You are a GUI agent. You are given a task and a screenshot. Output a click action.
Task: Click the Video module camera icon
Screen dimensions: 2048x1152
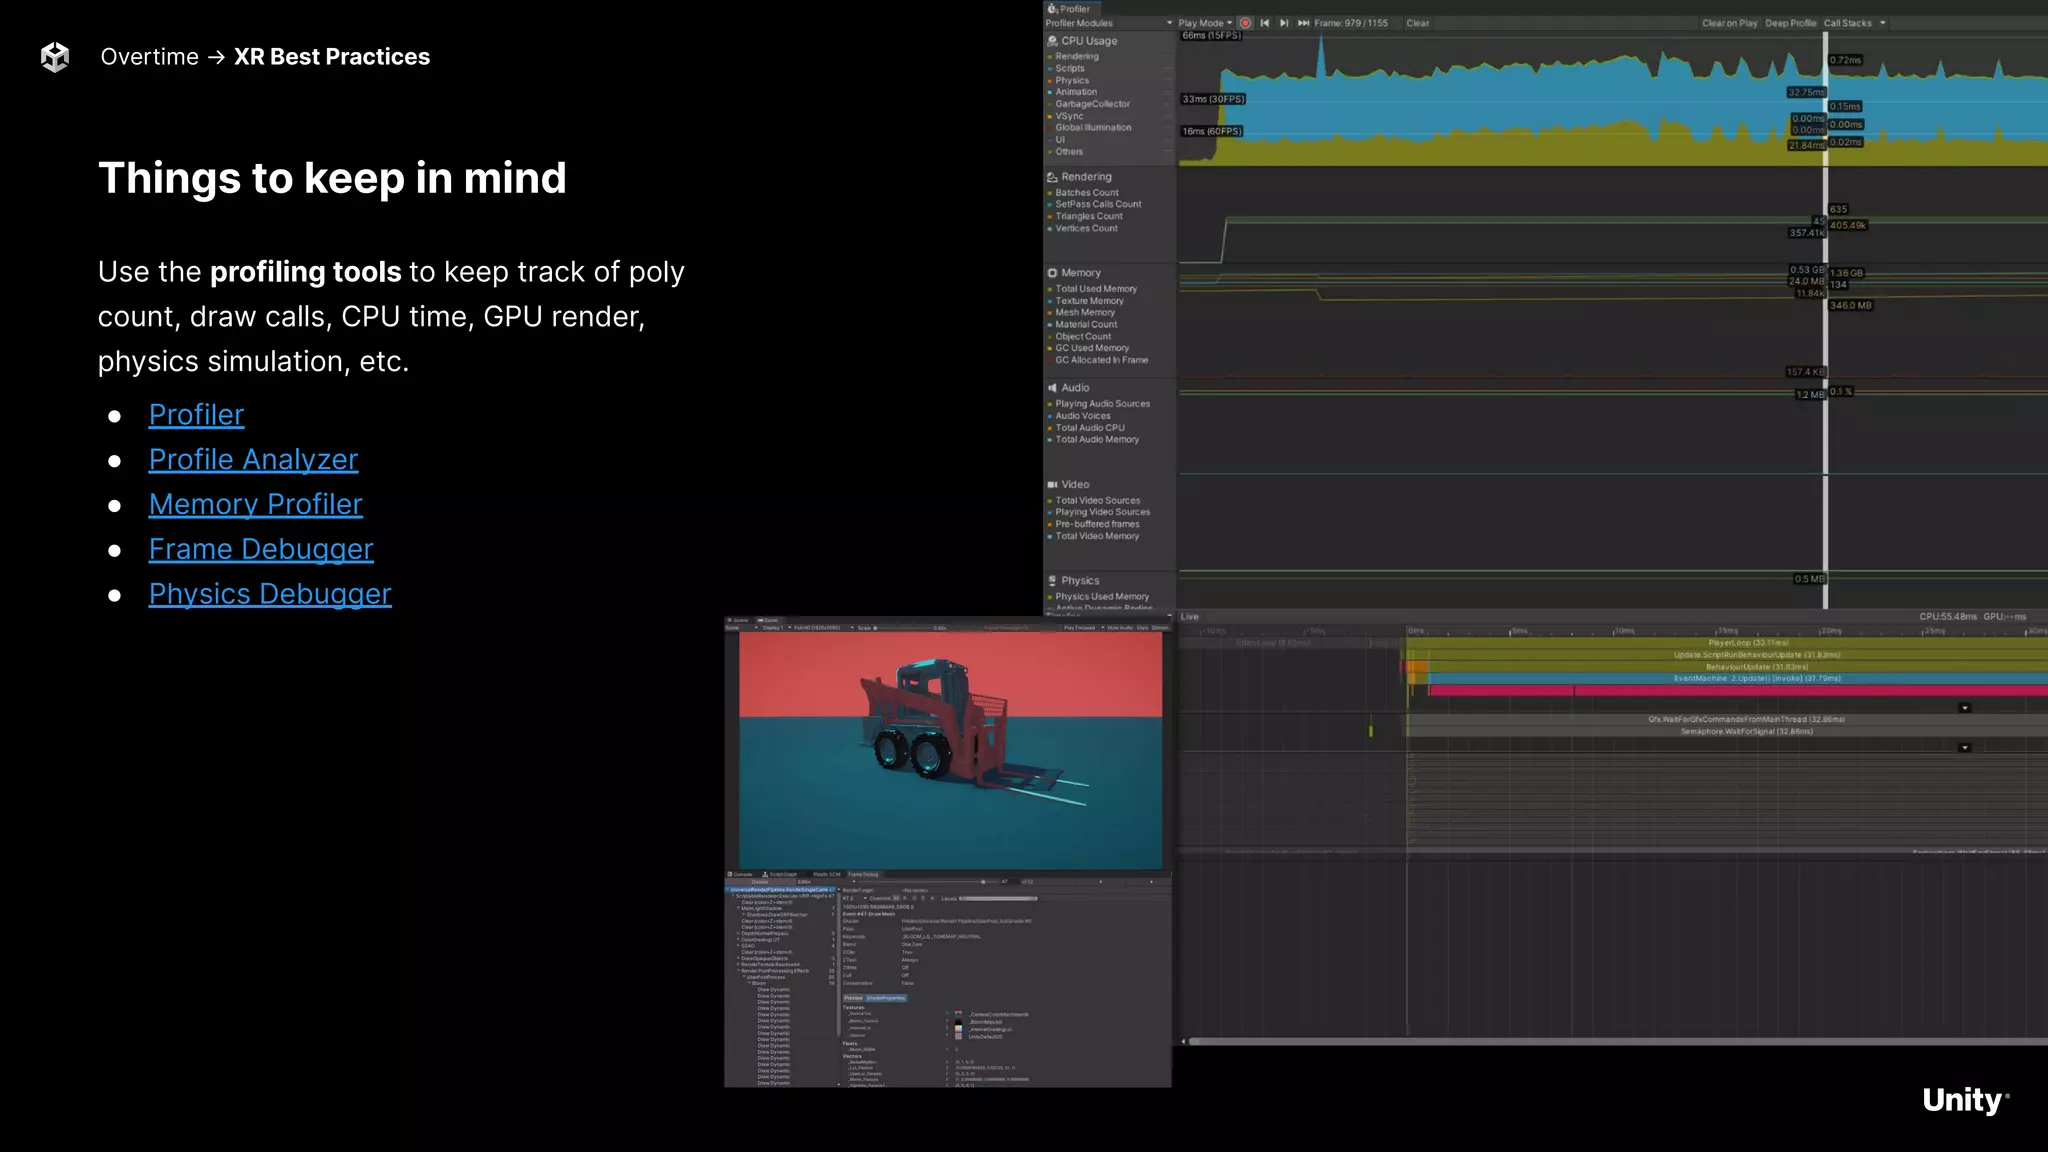click(x=1052, y=485)
